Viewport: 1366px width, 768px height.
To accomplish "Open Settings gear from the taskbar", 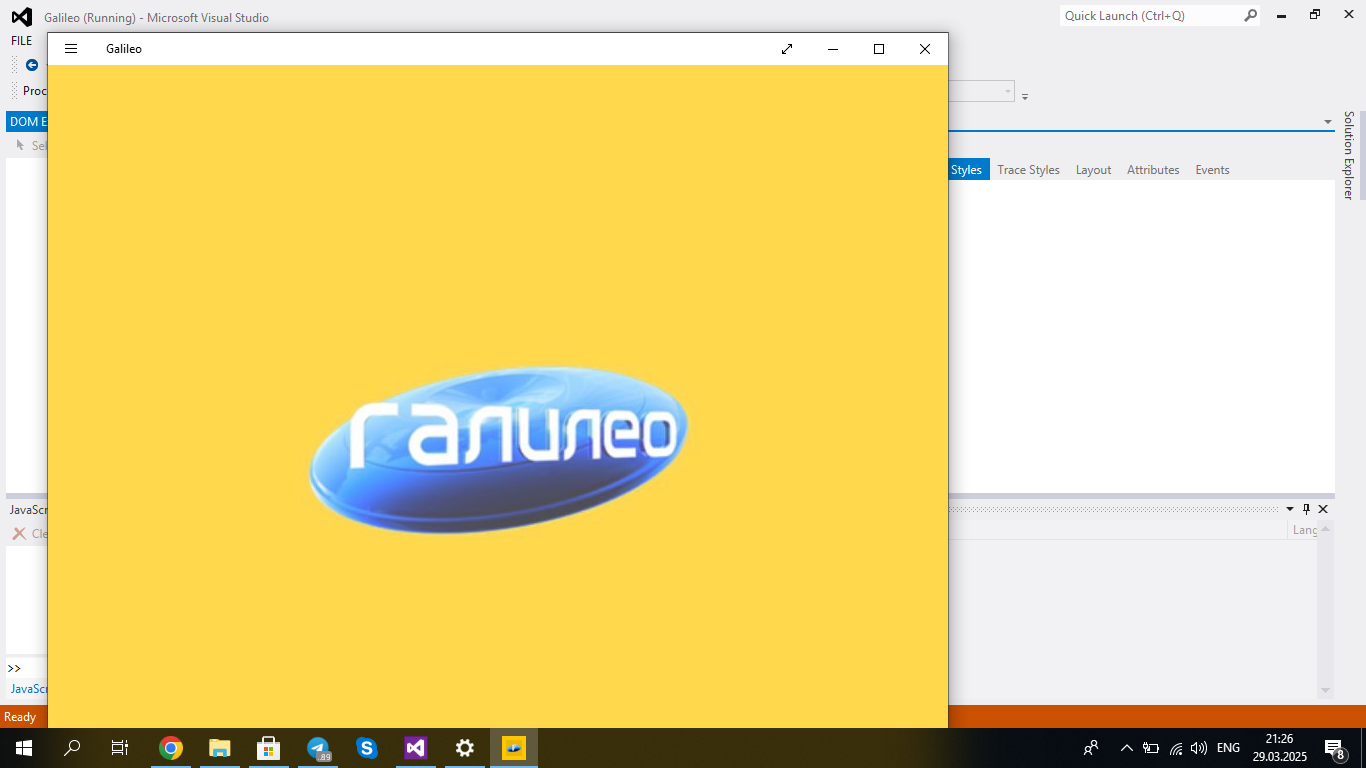I will (464, 748).
